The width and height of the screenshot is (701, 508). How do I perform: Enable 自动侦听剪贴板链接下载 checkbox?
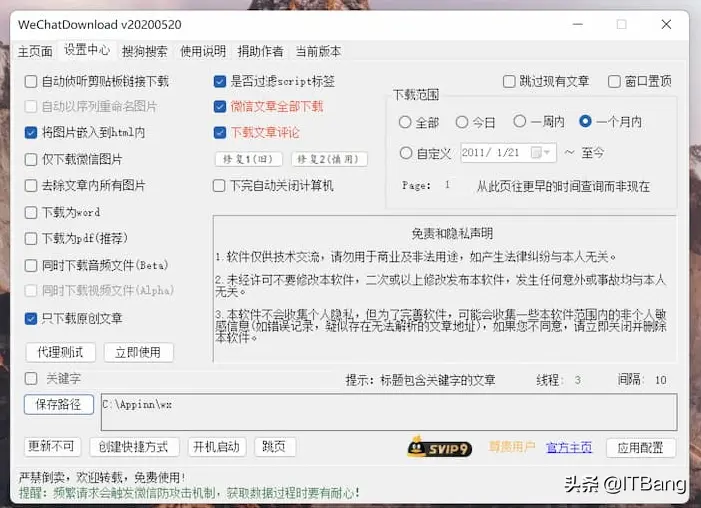32,81
